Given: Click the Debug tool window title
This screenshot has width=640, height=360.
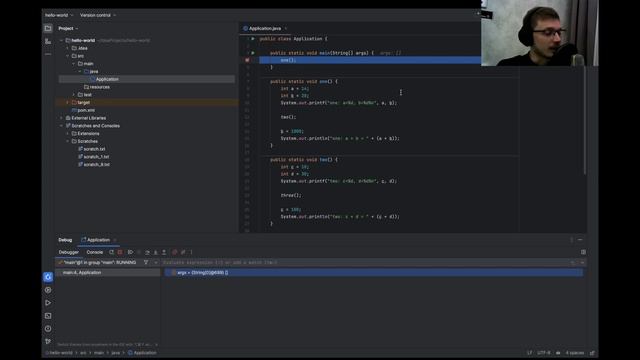Looking at the screenshot, I should pos(65,240).
